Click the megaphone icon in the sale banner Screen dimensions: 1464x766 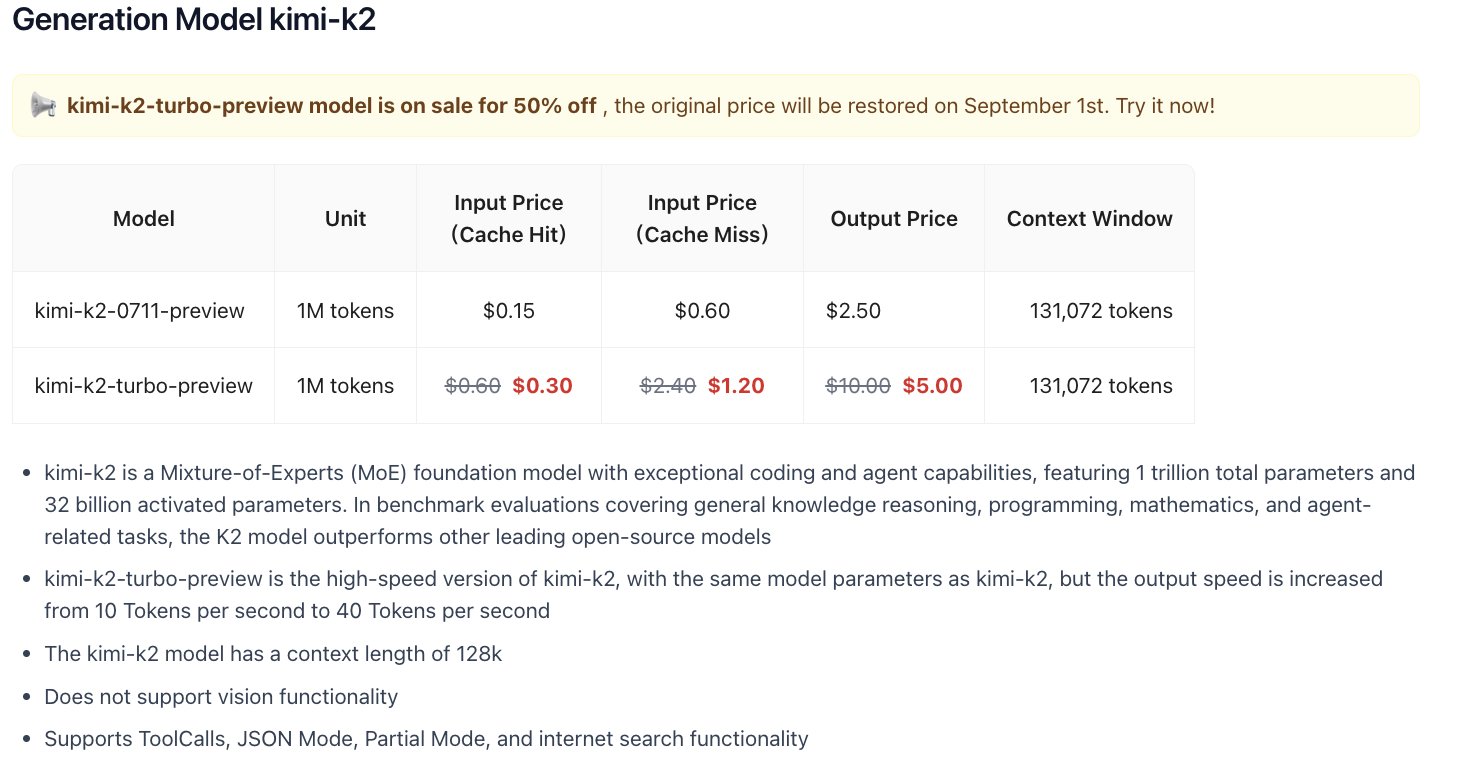[x=43, y=105]
